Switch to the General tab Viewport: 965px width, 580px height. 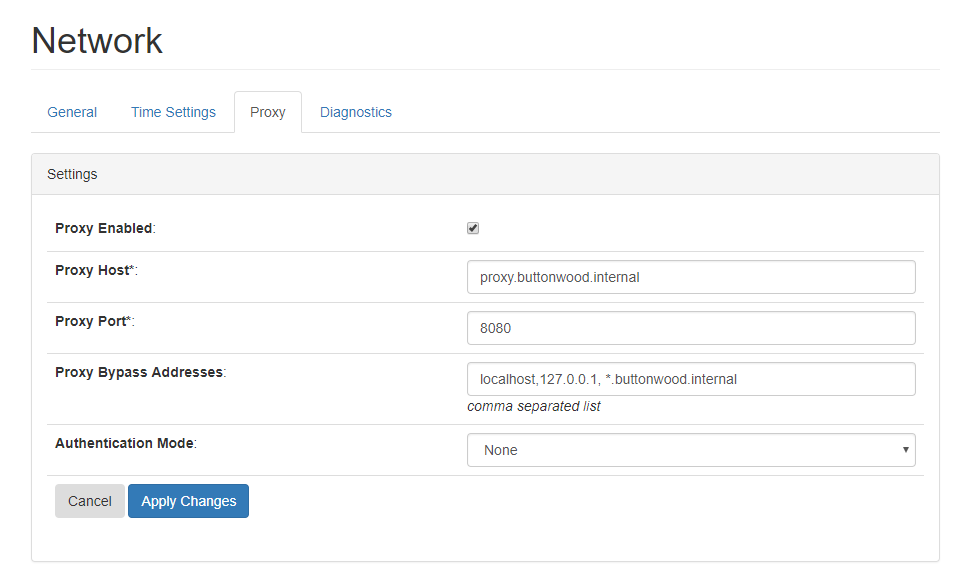pos(72,112)
